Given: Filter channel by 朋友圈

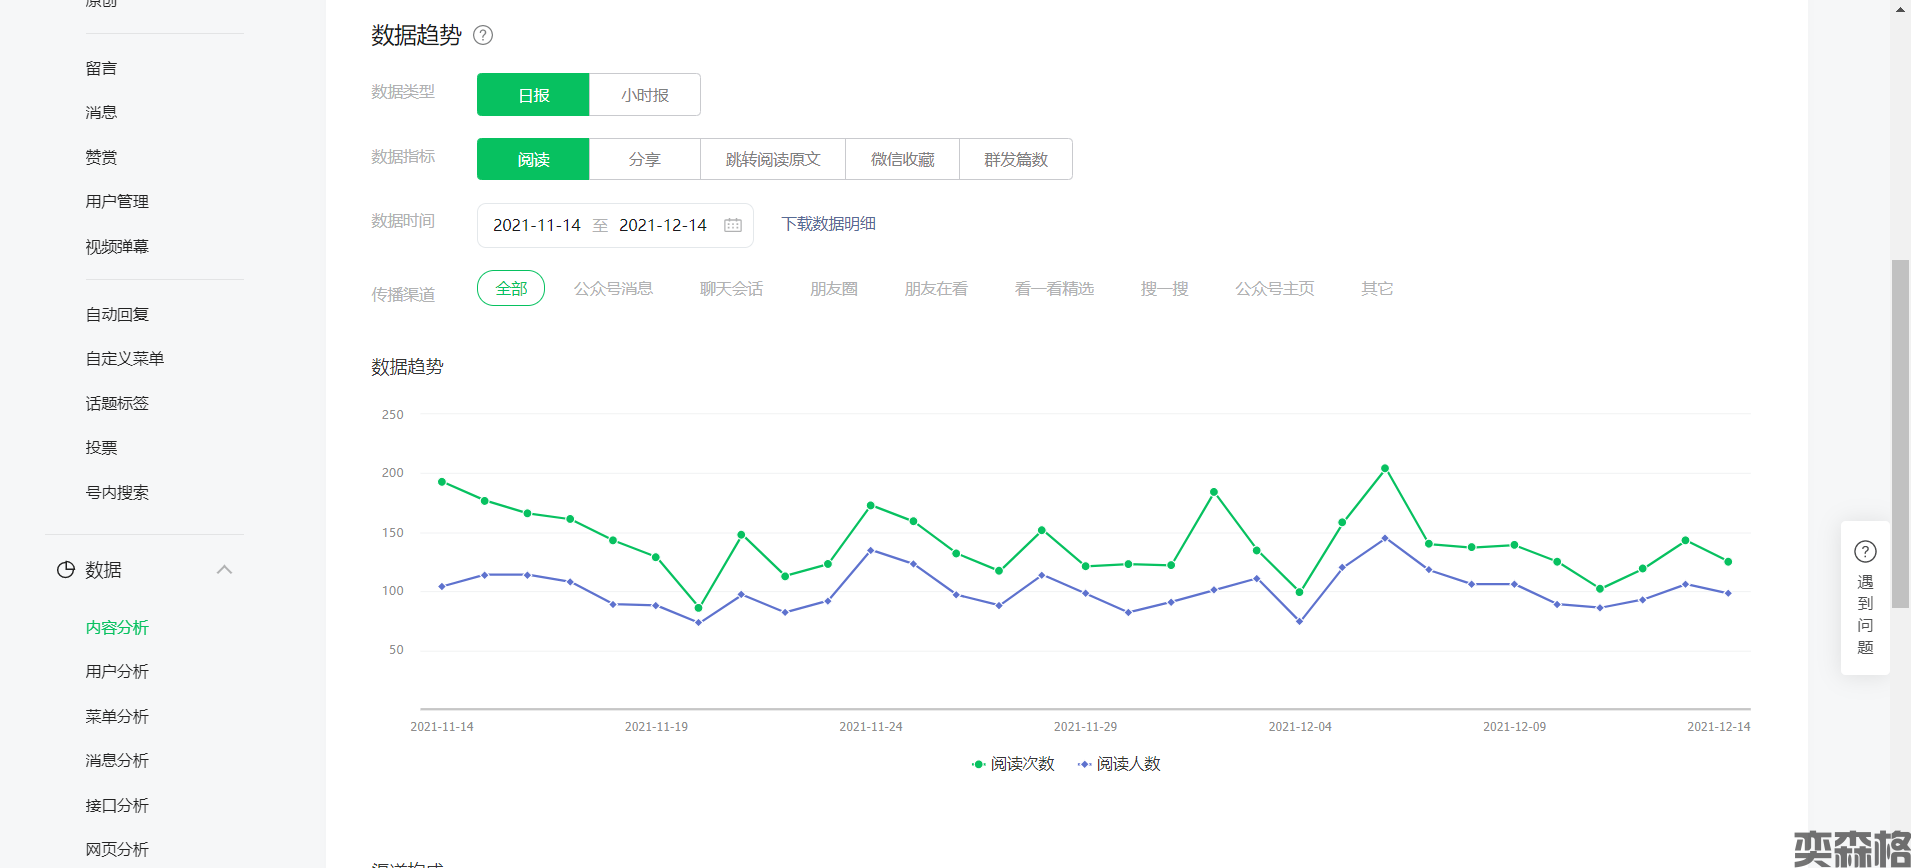Looking at the screenshot, I should (833, 289).
